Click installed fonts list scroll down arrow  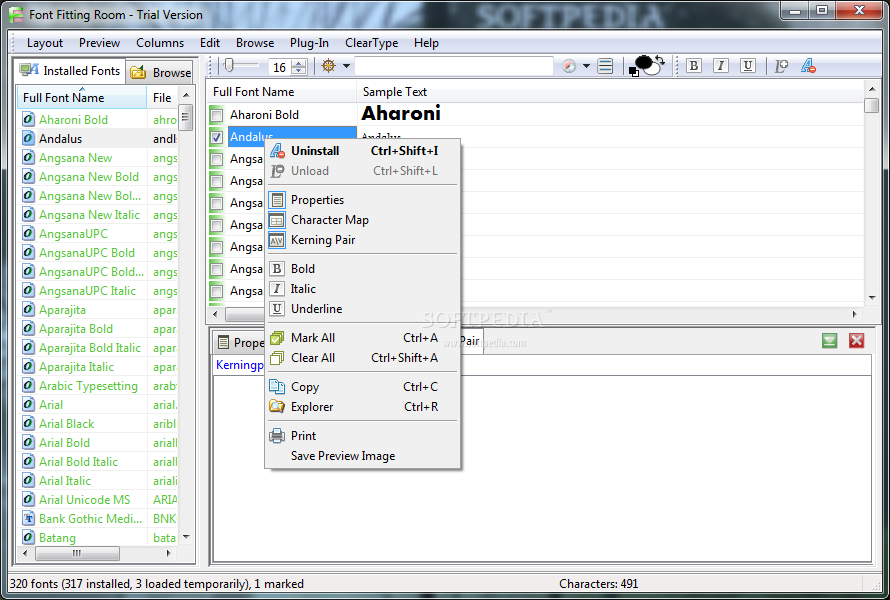coord(186,537)
